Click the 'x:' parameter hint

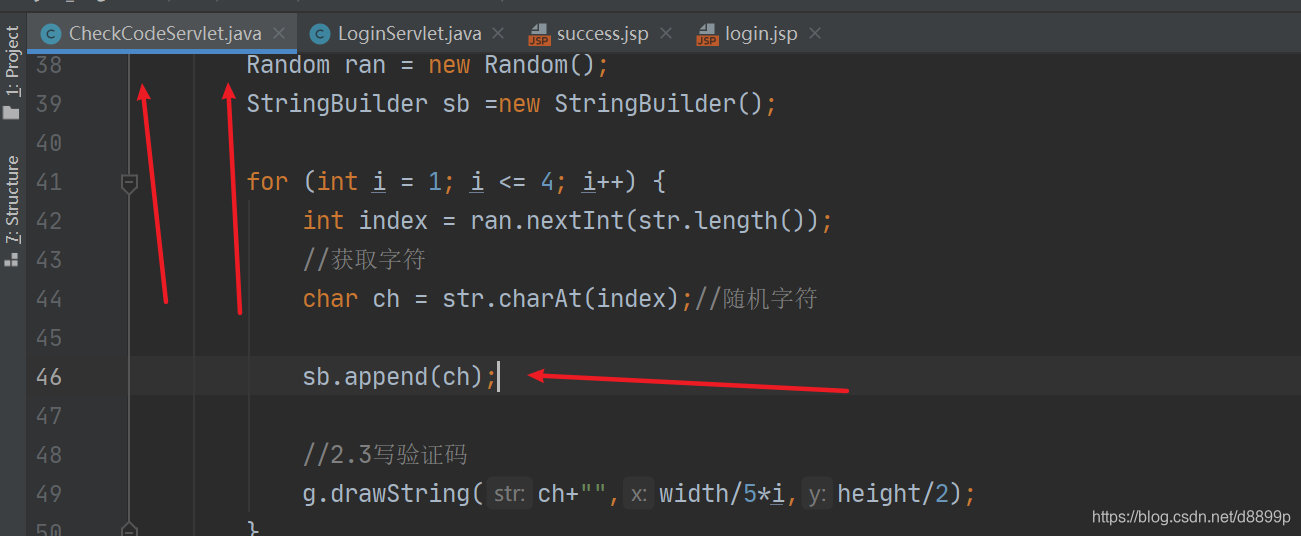pos(638,494)
